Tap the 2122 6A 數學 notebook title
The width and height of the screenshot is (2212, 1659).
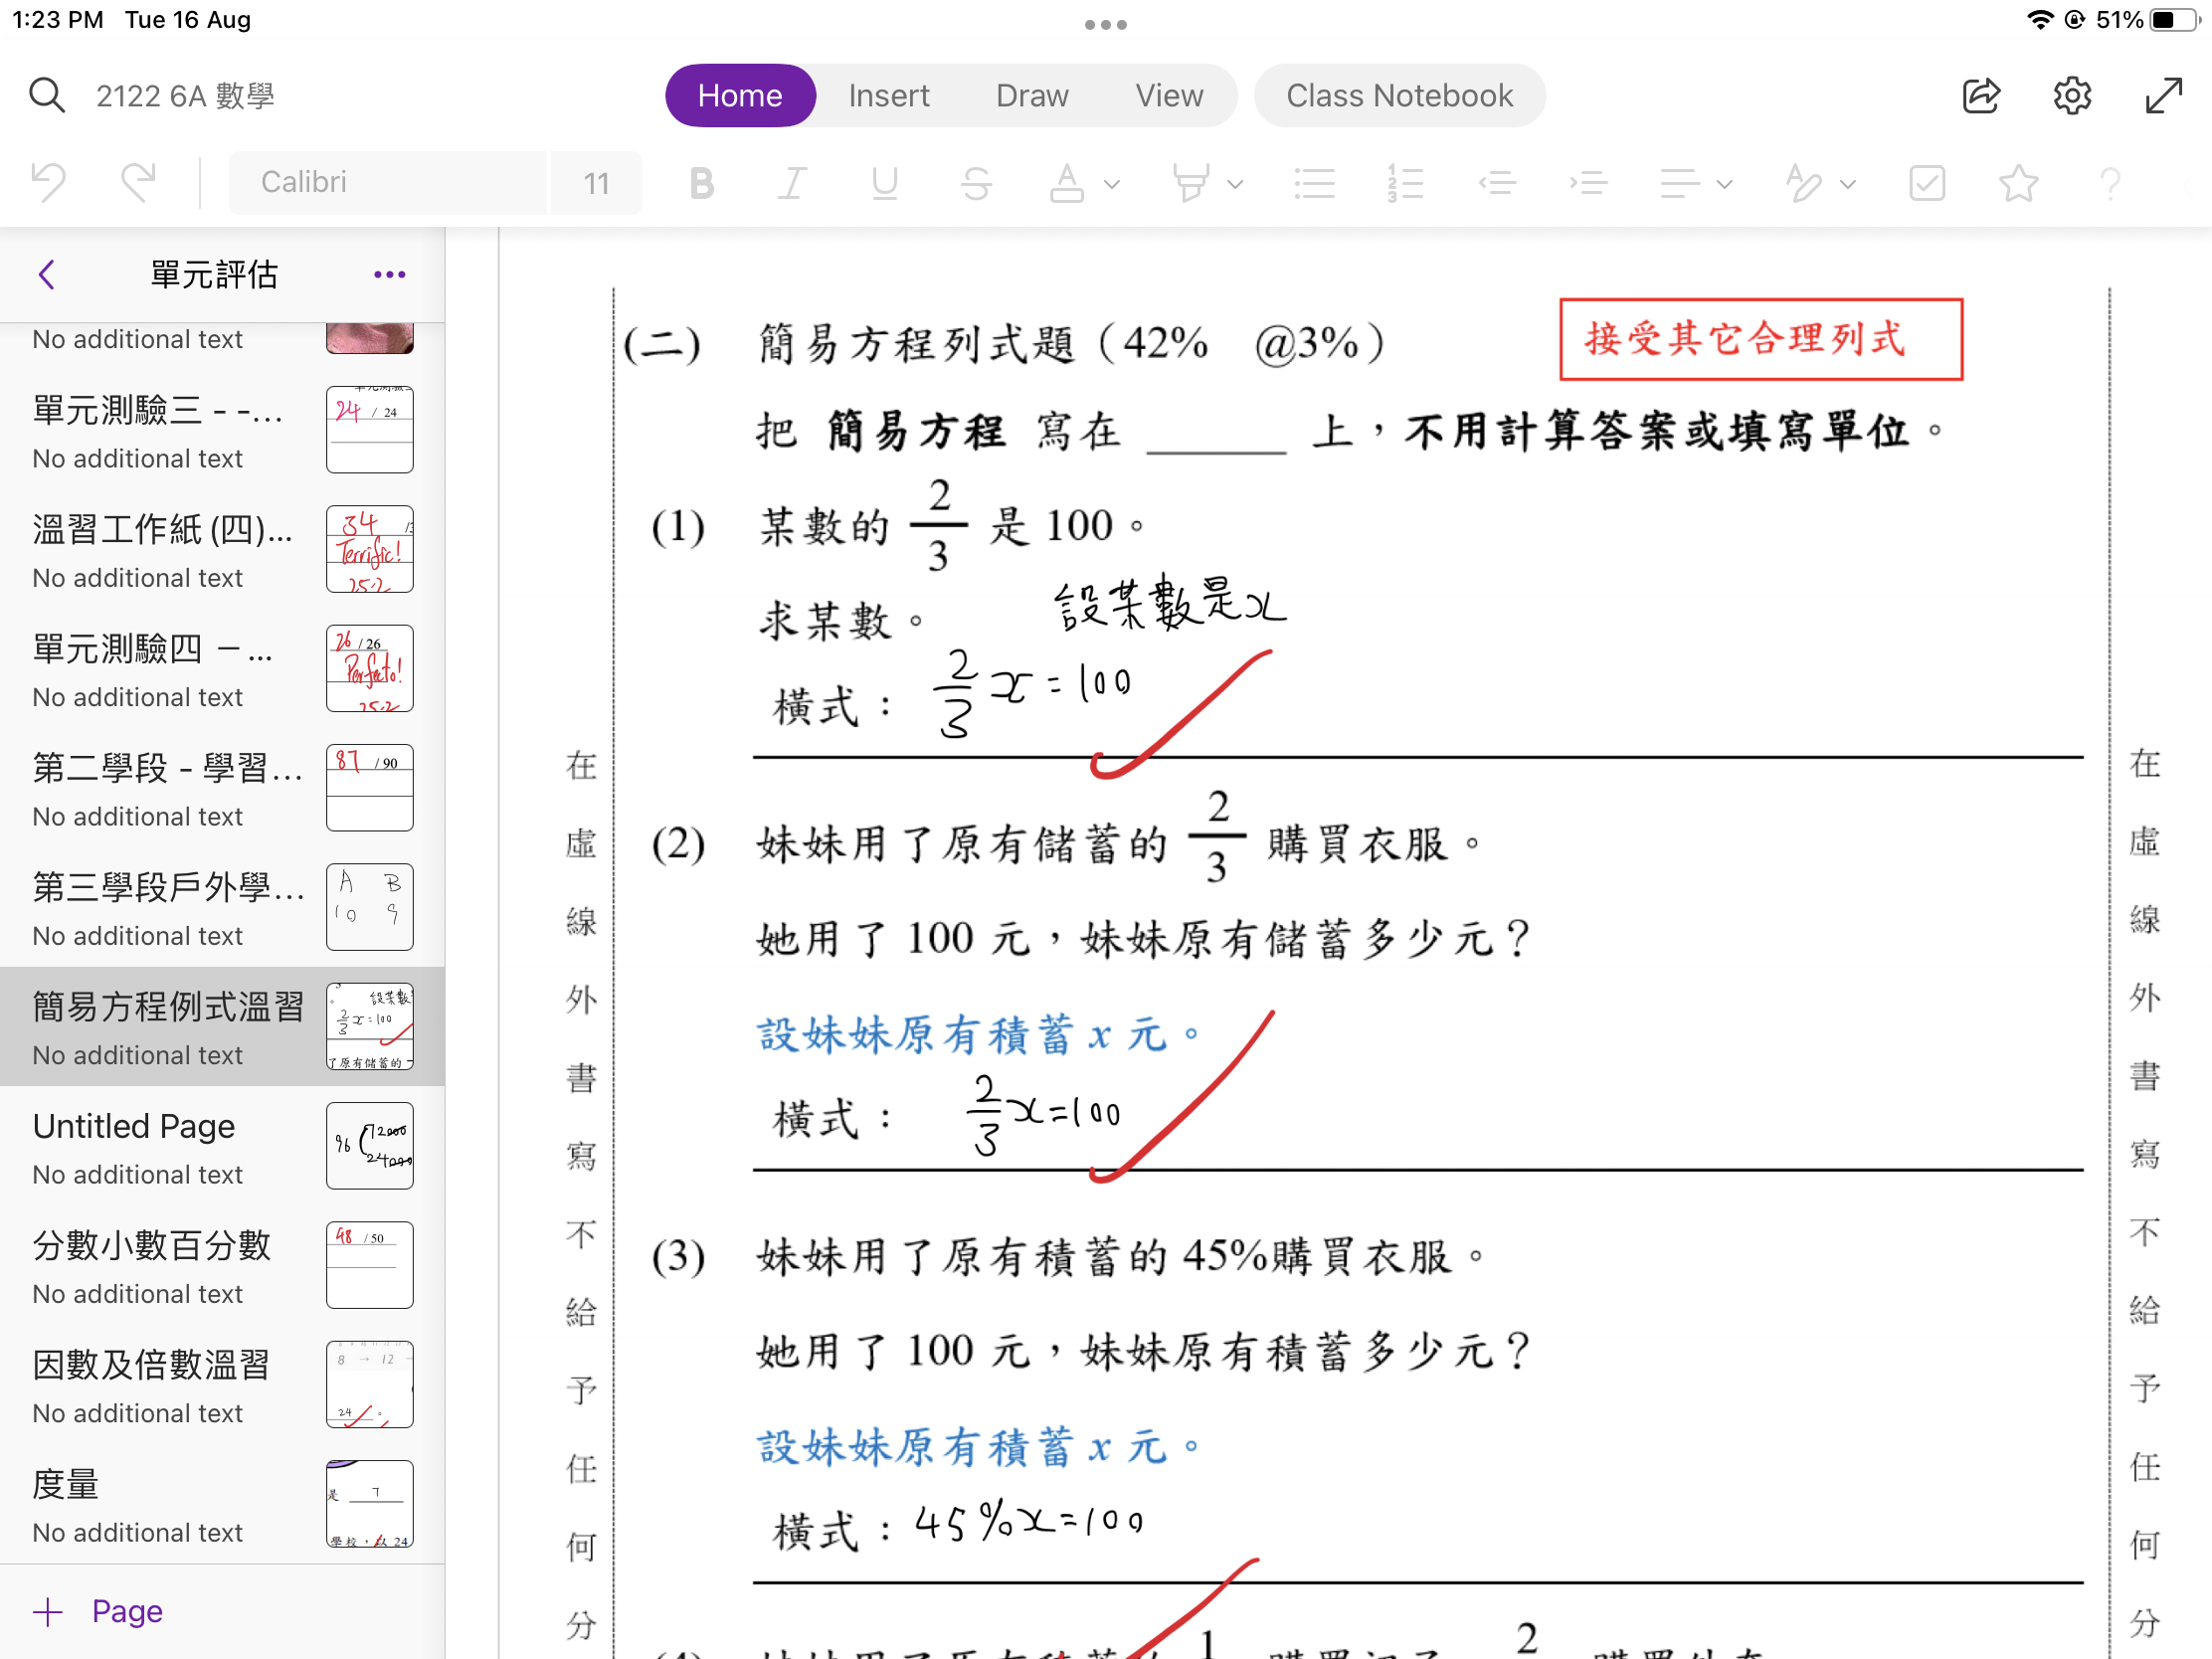(185, 96)
